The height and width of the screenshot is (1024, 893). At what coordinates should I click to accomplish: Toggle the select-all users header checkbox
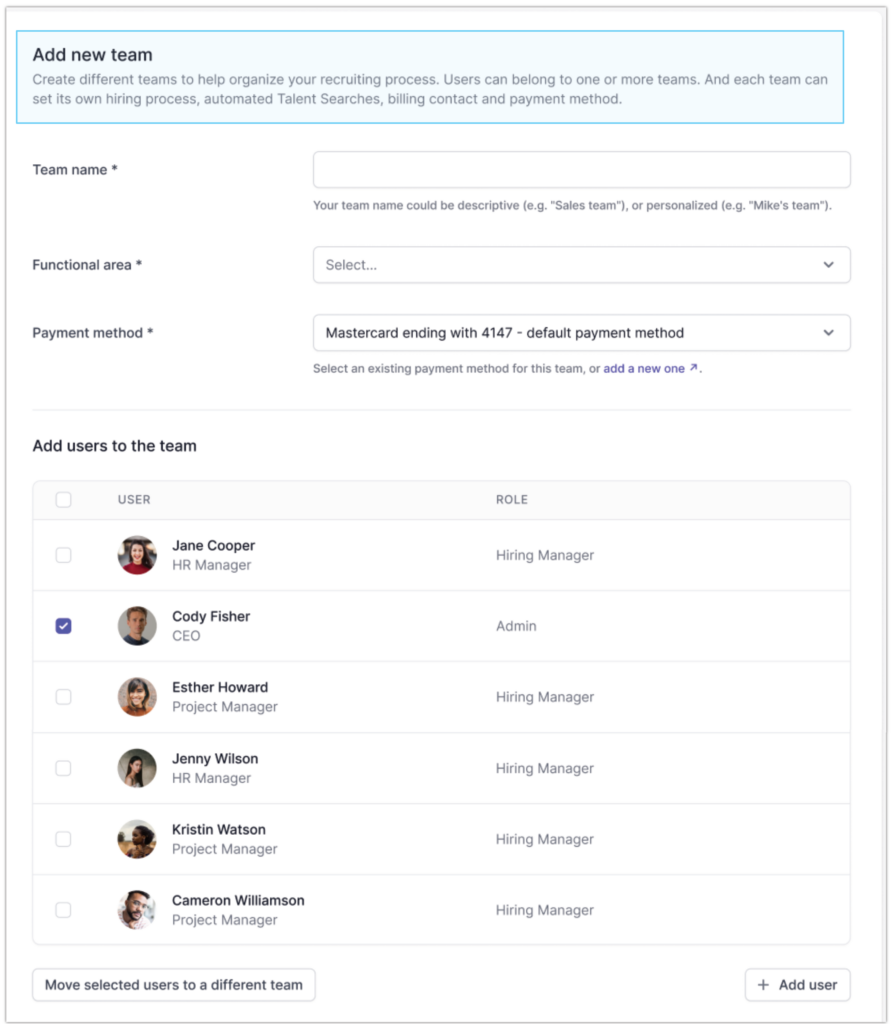pos(63,500)
